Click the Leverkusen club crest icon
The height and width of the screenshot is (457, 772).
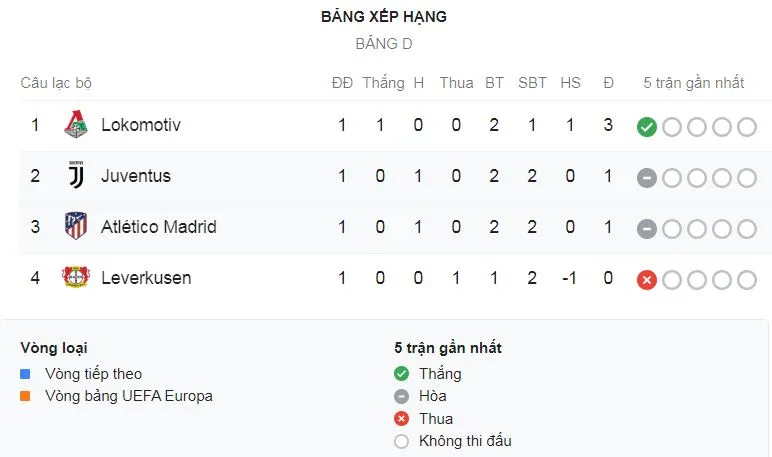76,278
